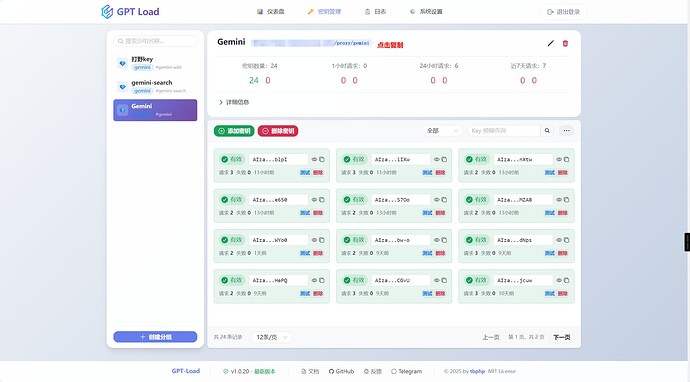Copy the AIza...MZA8 key

pos(566,200)
